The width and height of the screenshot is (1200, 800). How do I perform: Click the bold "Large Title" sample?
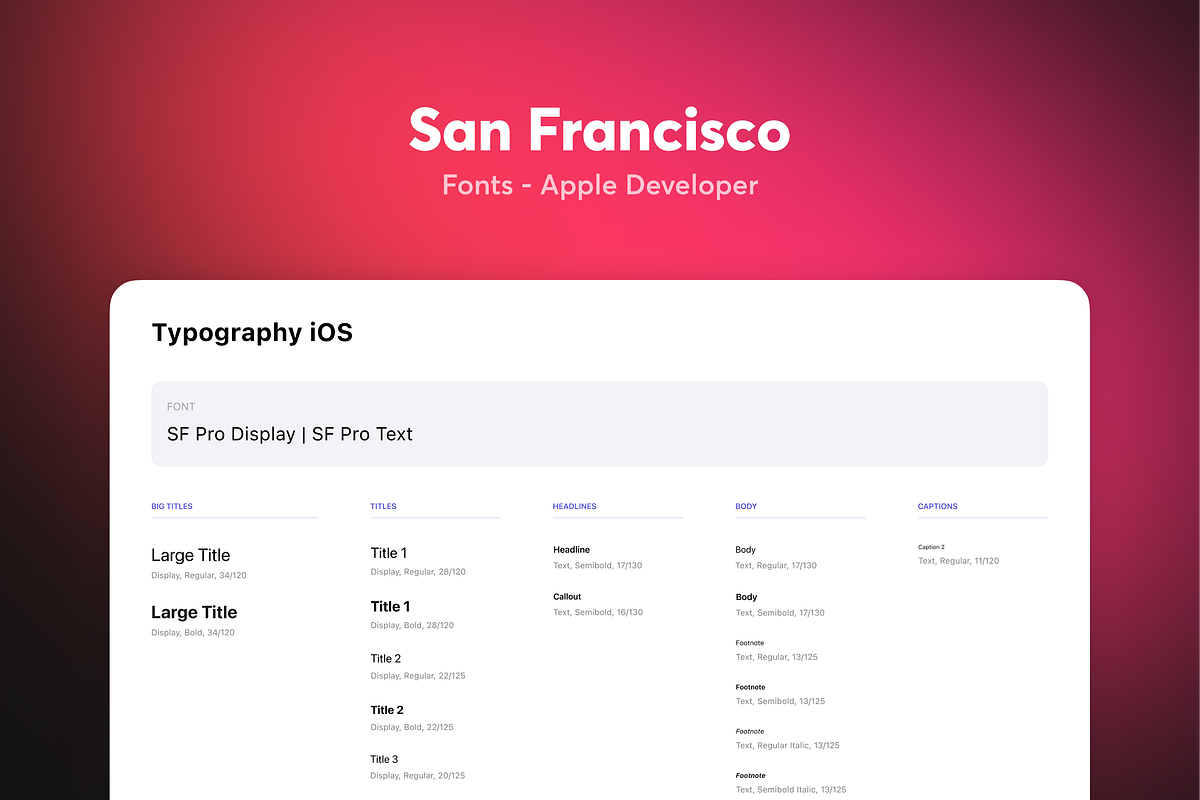194,612
